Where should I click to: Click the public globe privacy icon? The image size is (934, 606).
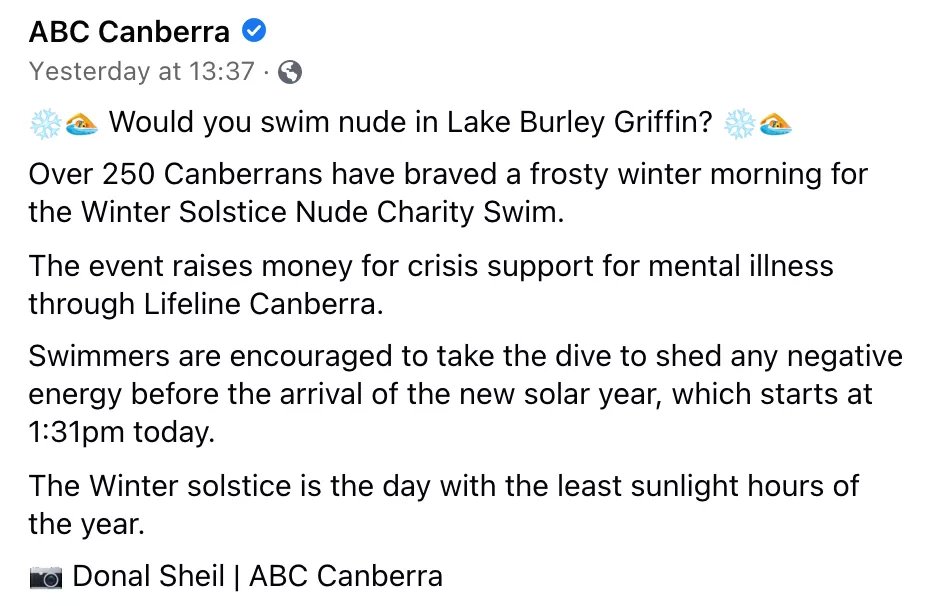(x=290, y=73)
